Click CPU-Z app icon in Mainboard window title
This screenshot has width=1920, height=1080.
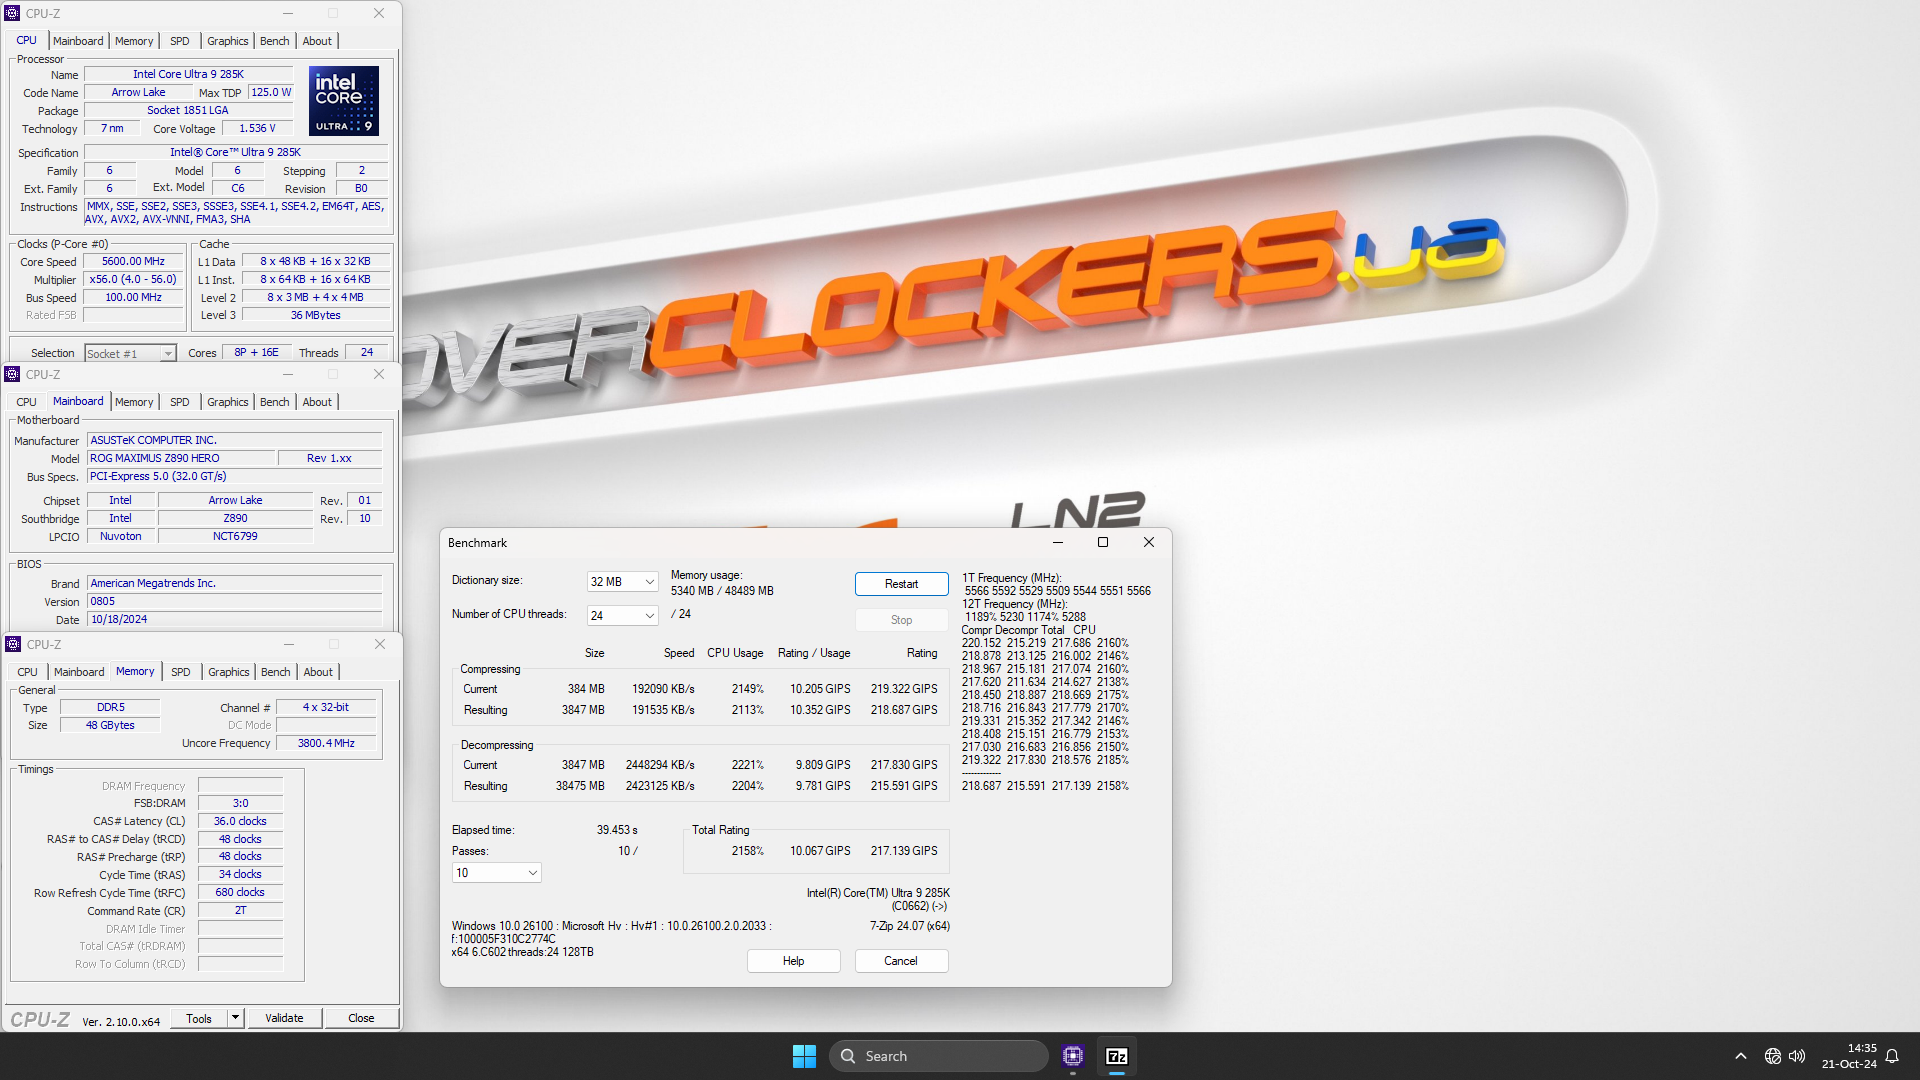(x=13, y=374)
